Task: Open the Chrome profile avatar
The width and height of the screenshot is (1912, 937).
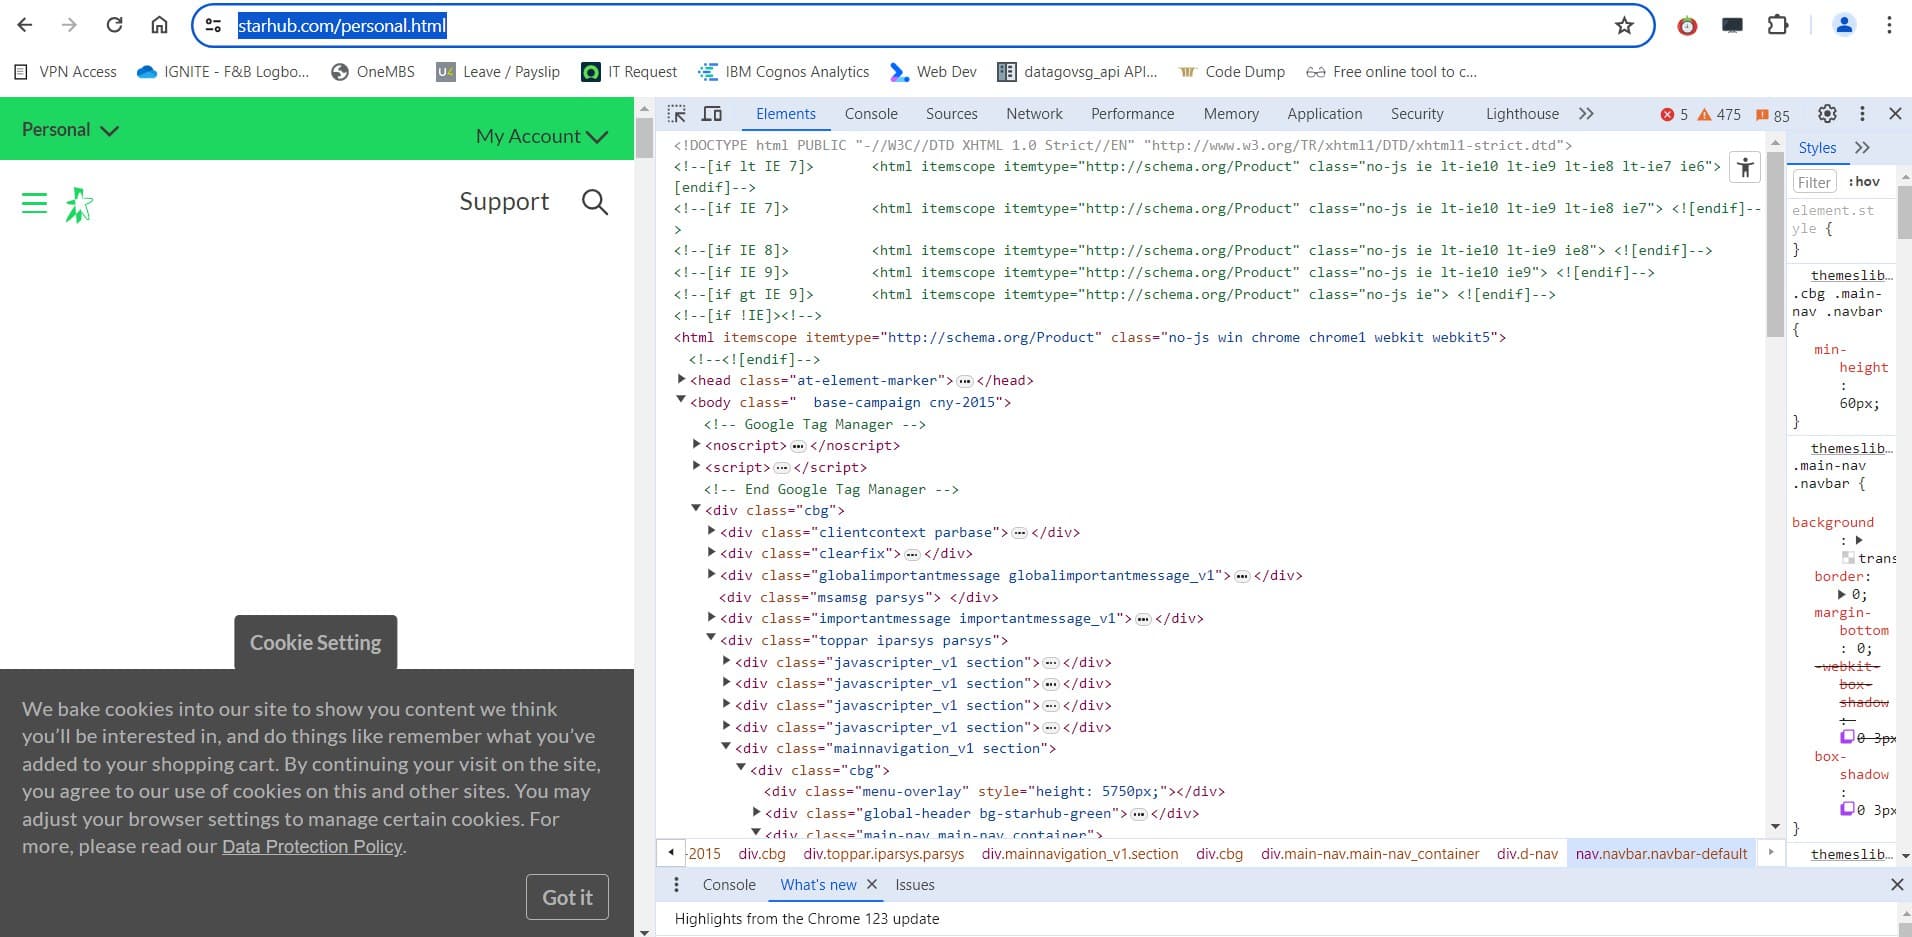Action: pos(1844,25)
